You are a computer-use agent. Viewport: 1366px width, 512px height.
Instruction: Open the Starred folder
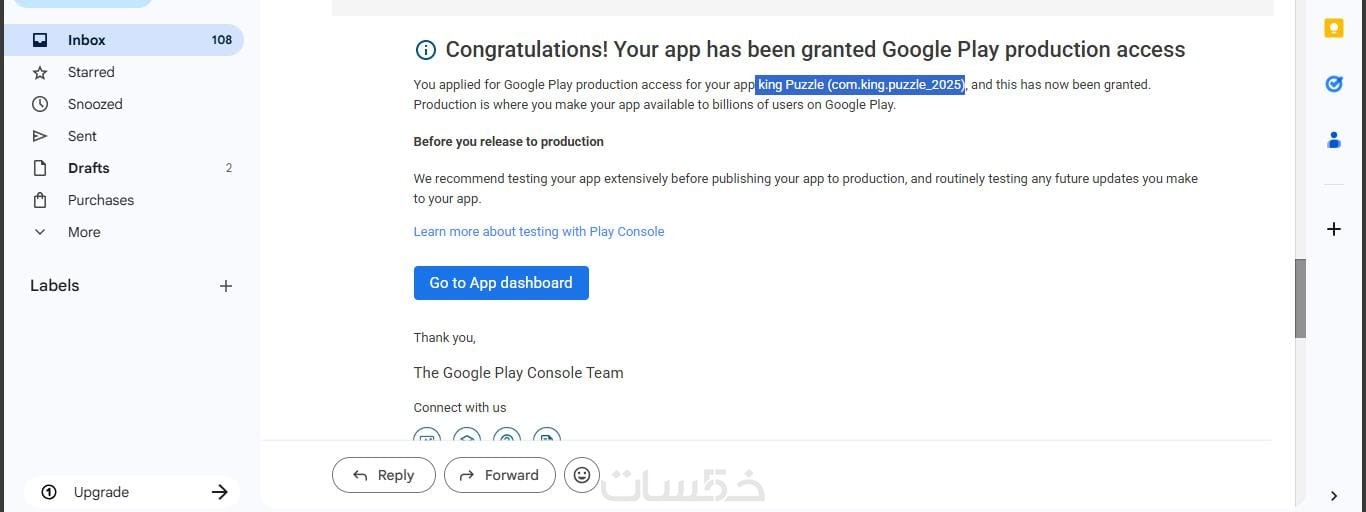(91, 72)
